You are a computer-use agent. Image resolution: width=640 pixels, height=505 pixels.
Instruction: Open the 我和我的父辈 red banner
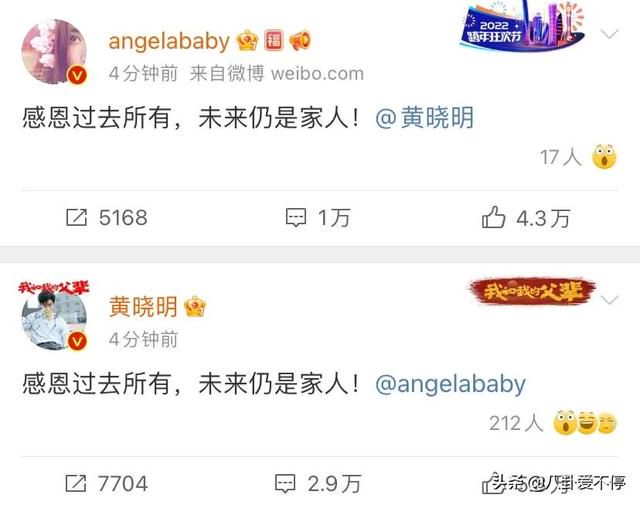[532, 291]
